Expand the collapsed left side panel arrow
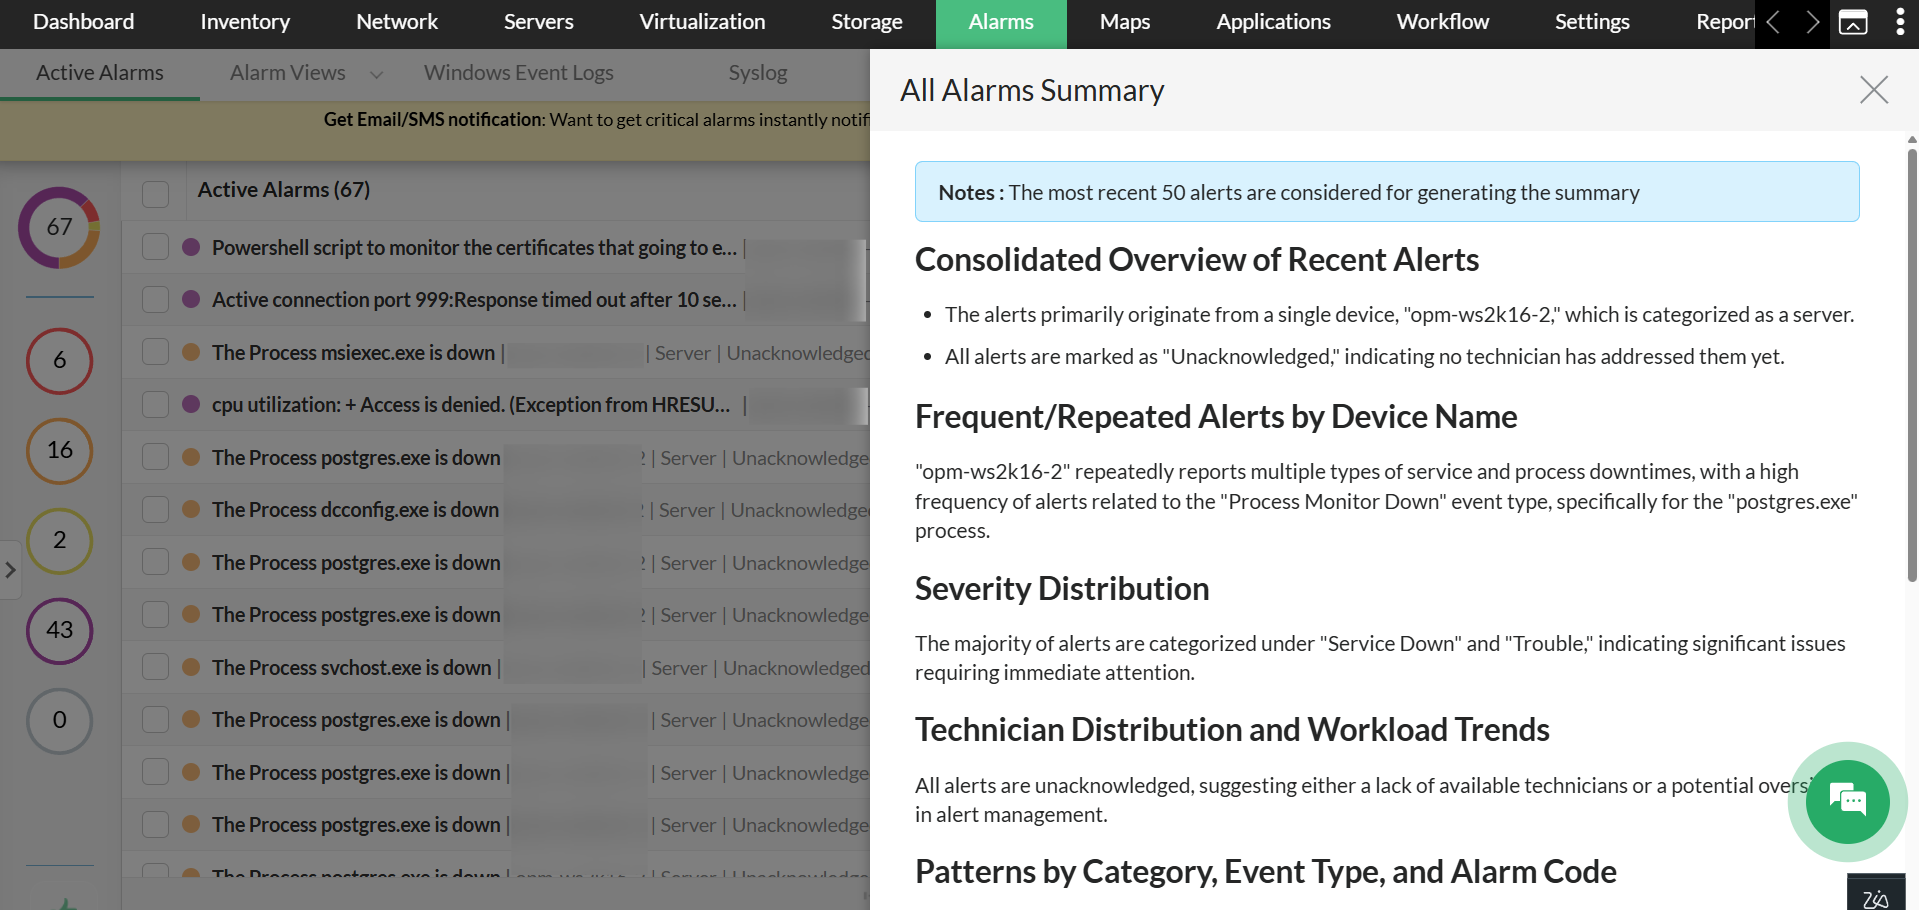 point(10,570)
